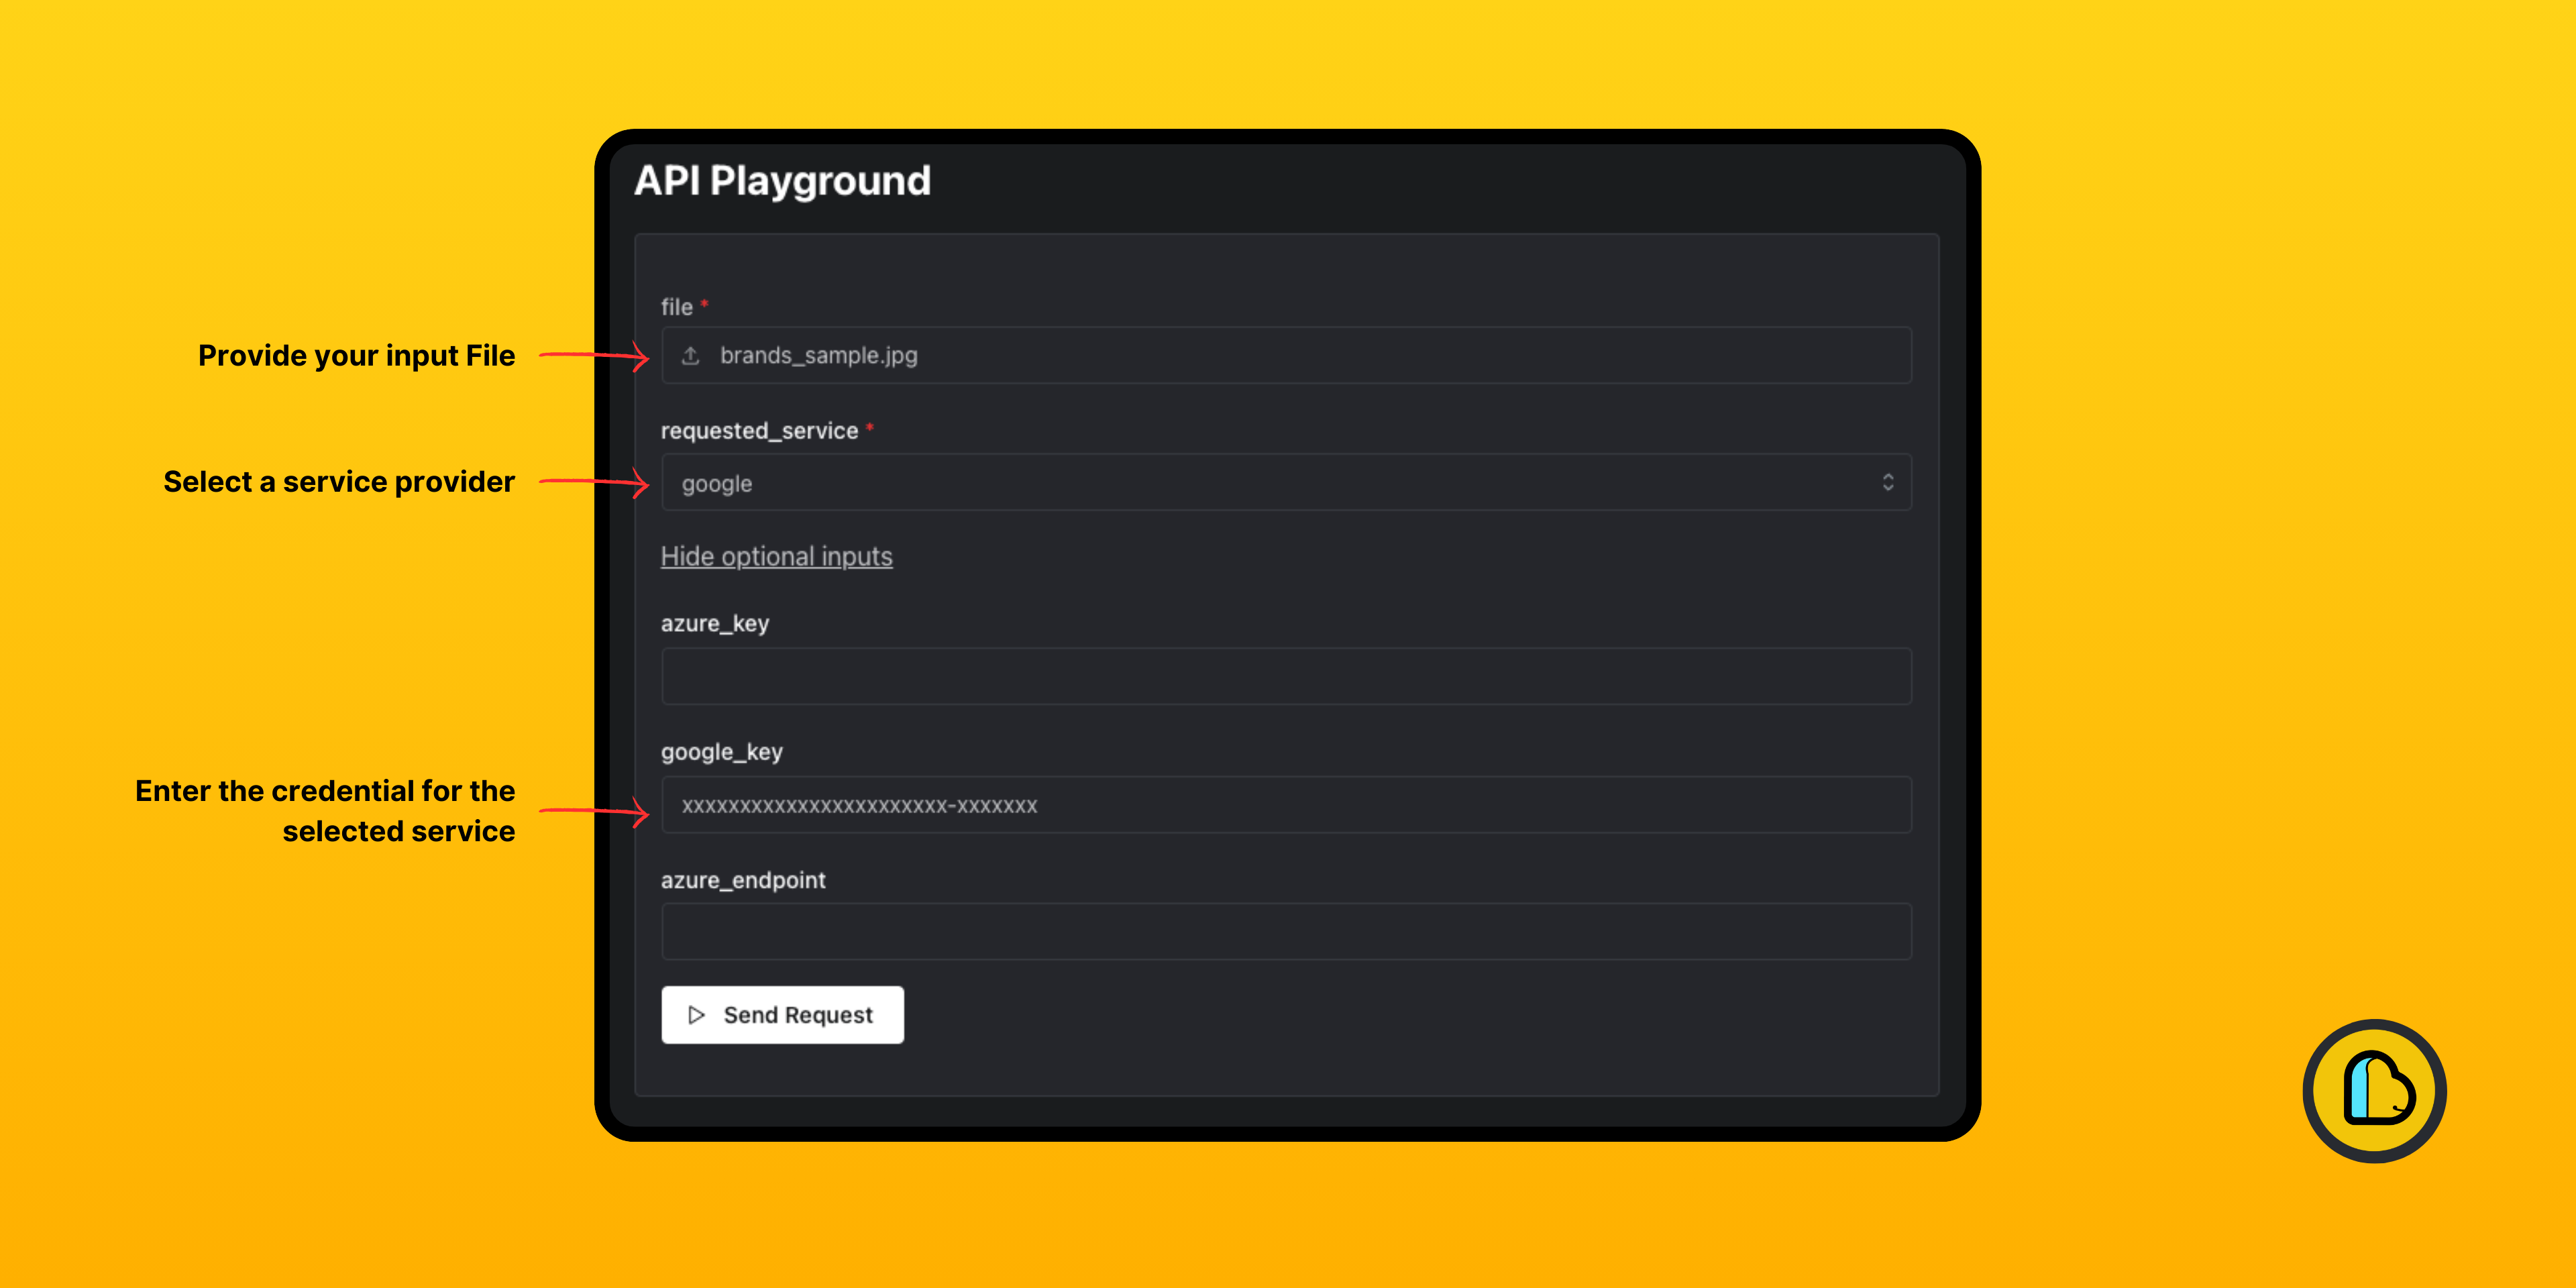Click the requested_service field label

click(x=759, y=431)
